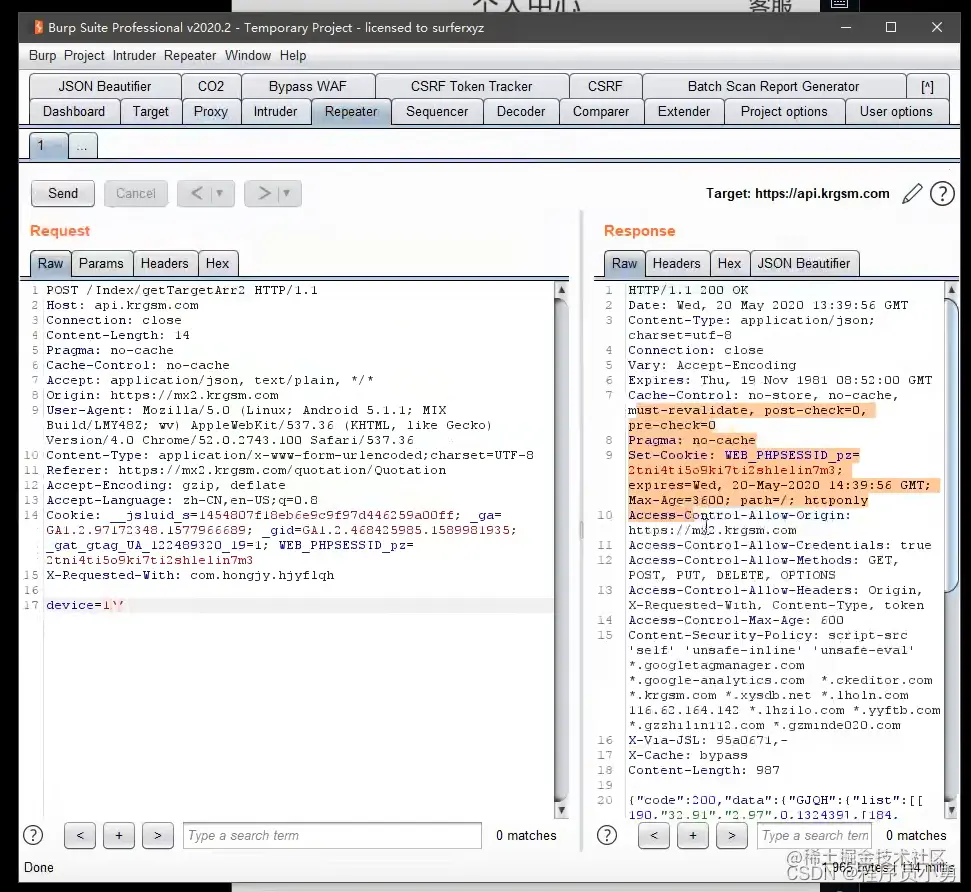The image size is (971, 892).
Task: Click response search plus options button
Action: pos(693,836)
